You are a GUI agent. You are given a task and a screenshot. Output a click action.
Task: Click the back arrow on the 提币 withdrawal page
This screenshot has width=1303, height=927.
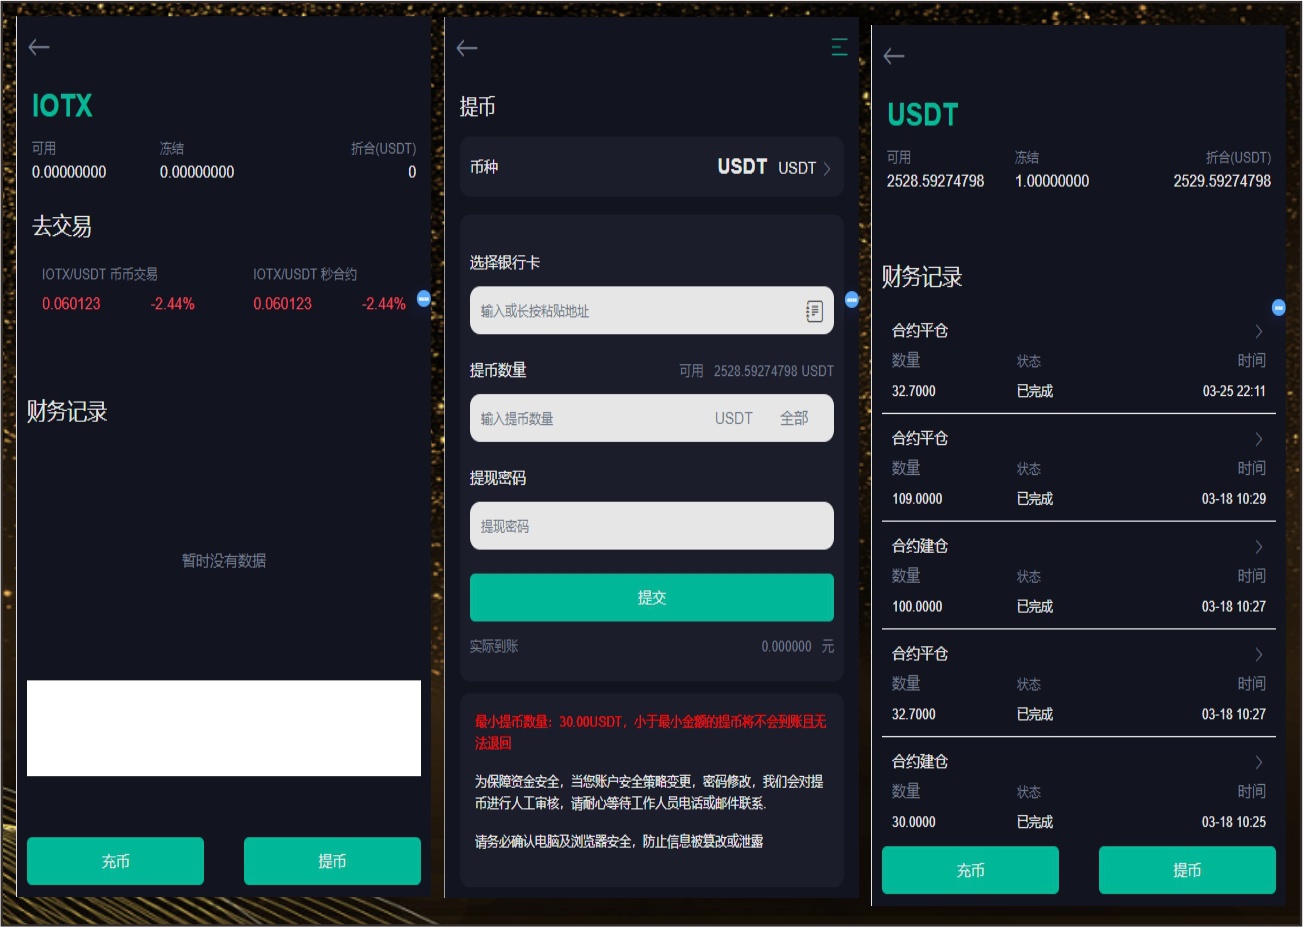(x=467, y=48)
